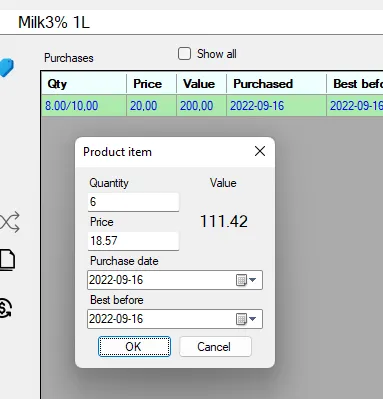Image resolution: width=383 pixels, height=399 pixels.
Task: Open the Purchase date calendar dropdown
Action: click(246, 280)
